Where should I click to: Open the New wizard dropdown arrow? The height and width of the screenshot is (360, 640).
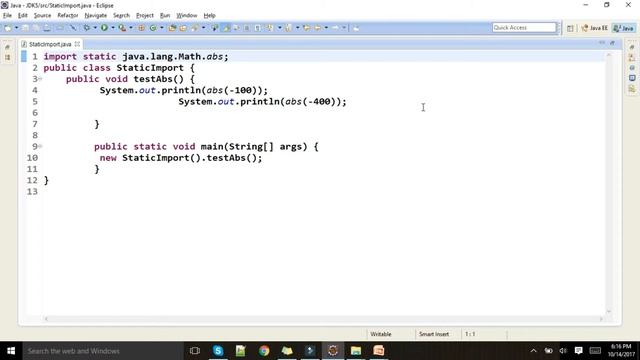pos(16,28)
